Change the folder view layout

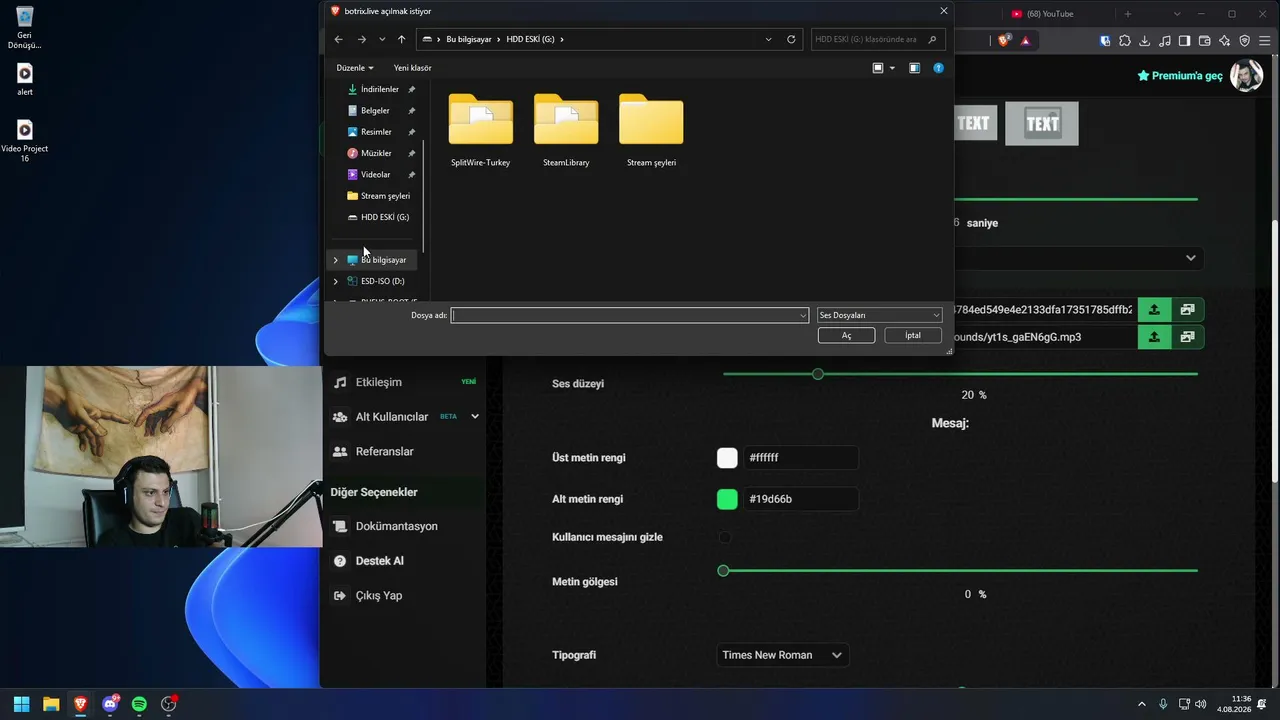pyautogui.click(x=878, y=68)
